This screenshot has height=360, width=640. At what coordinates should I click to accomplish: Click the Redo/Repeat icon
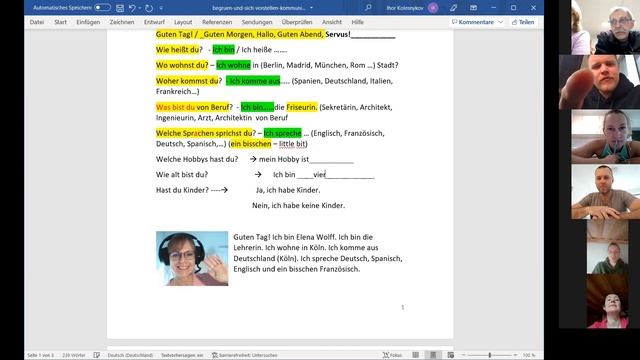point(149,8)
